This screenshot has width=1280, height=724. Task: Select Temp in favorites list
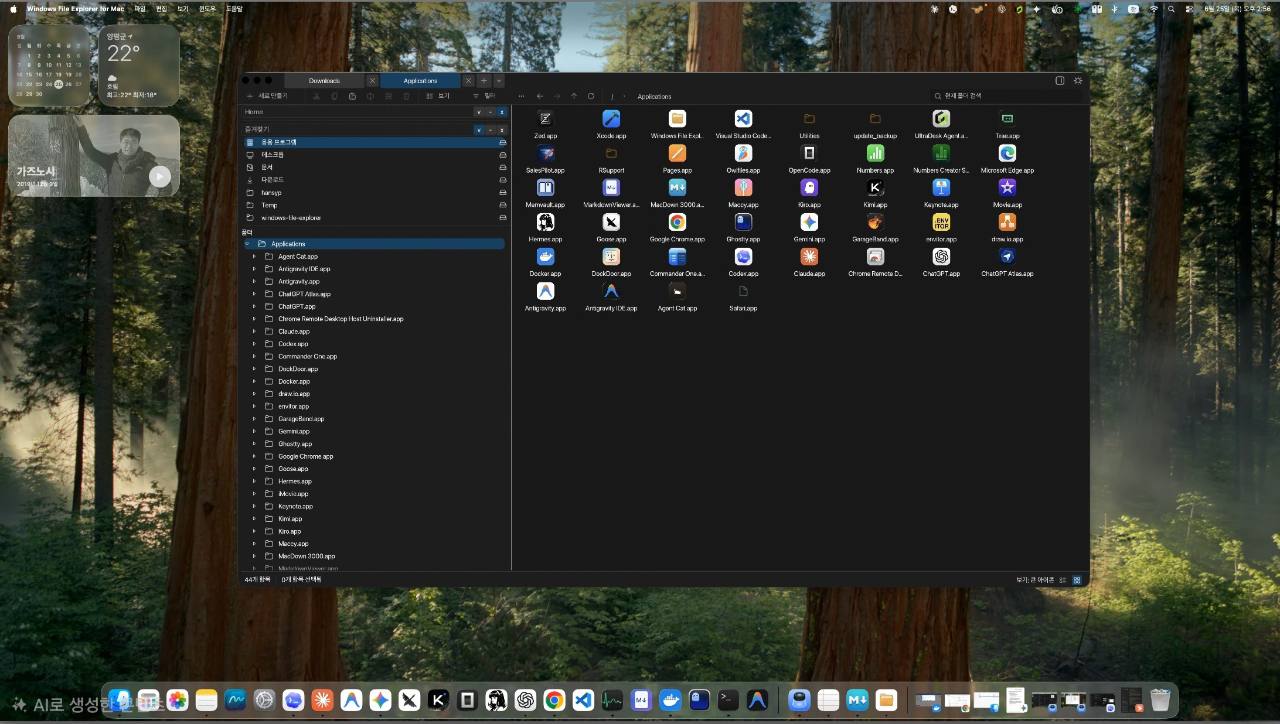coord(376,205)
